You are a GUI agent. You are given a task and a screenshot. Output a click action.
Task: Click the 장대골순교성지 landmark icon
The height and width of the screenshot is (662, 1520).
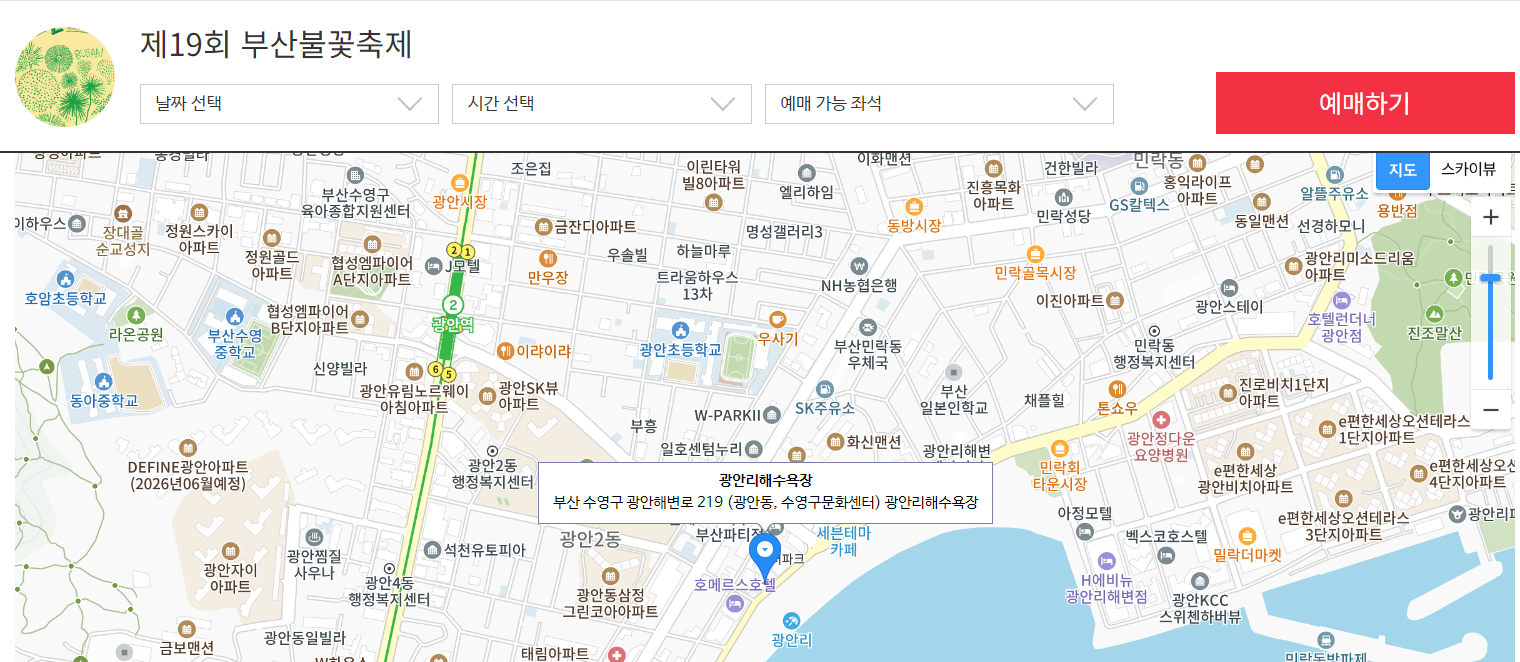123,212
